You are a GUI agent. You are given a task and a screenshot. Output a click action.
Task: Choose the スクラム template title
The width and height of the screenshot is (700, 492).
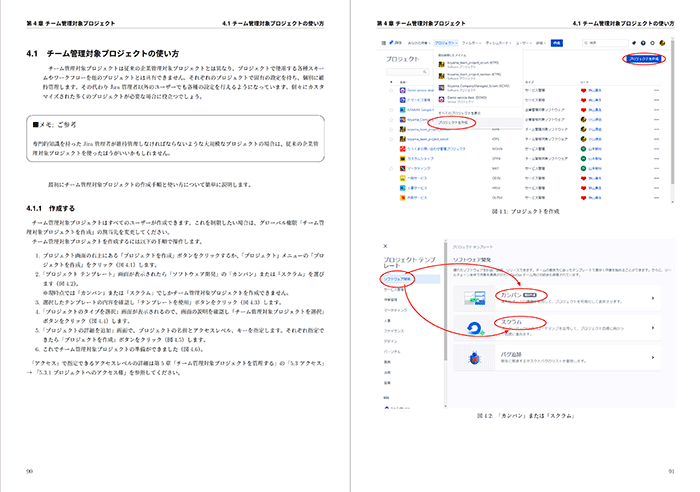point(511,322)
